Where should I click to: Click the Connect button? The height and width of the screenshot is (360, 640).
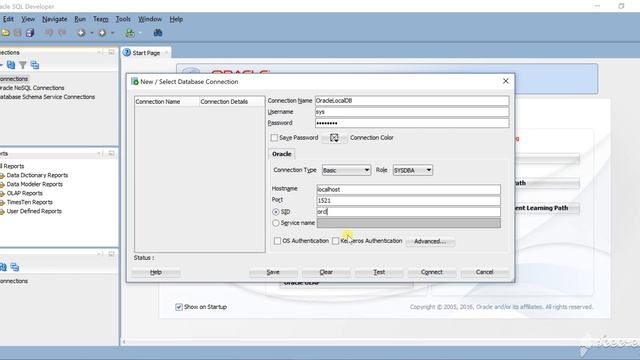431,272
